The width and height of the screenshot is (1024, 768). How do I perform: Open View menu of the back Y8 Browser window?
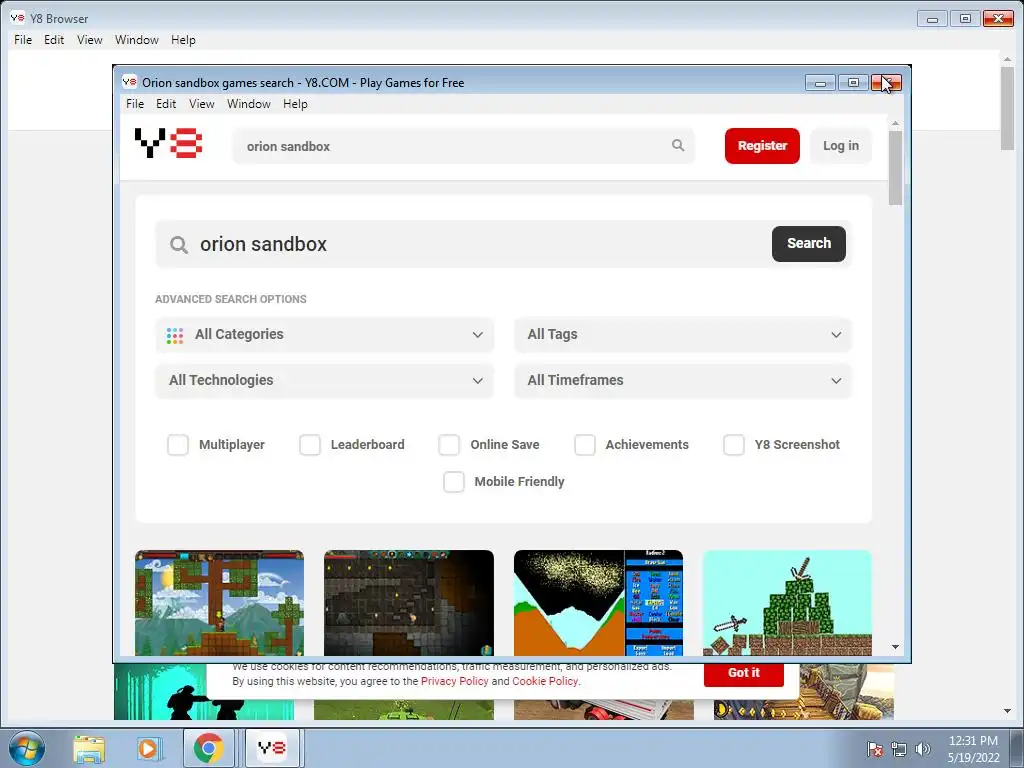[x=89, y=40]
